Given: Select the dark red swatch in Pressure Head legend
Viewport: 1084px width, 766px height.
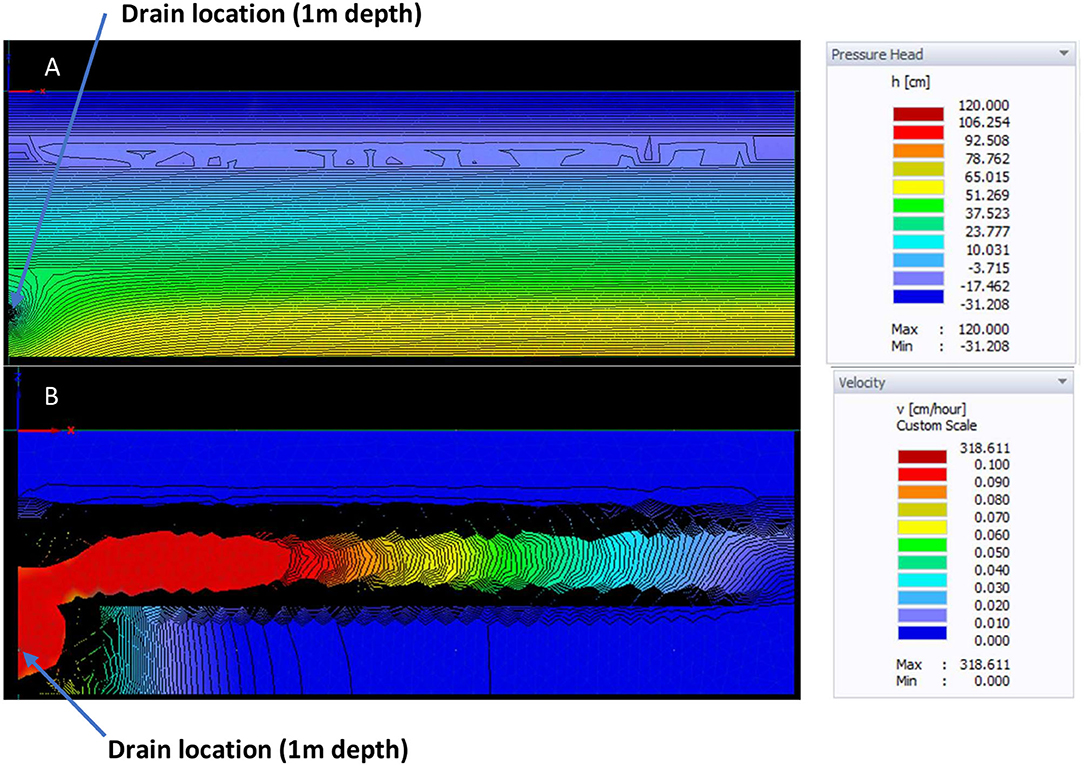Looking at the screenshot, I should pos(918,114).
